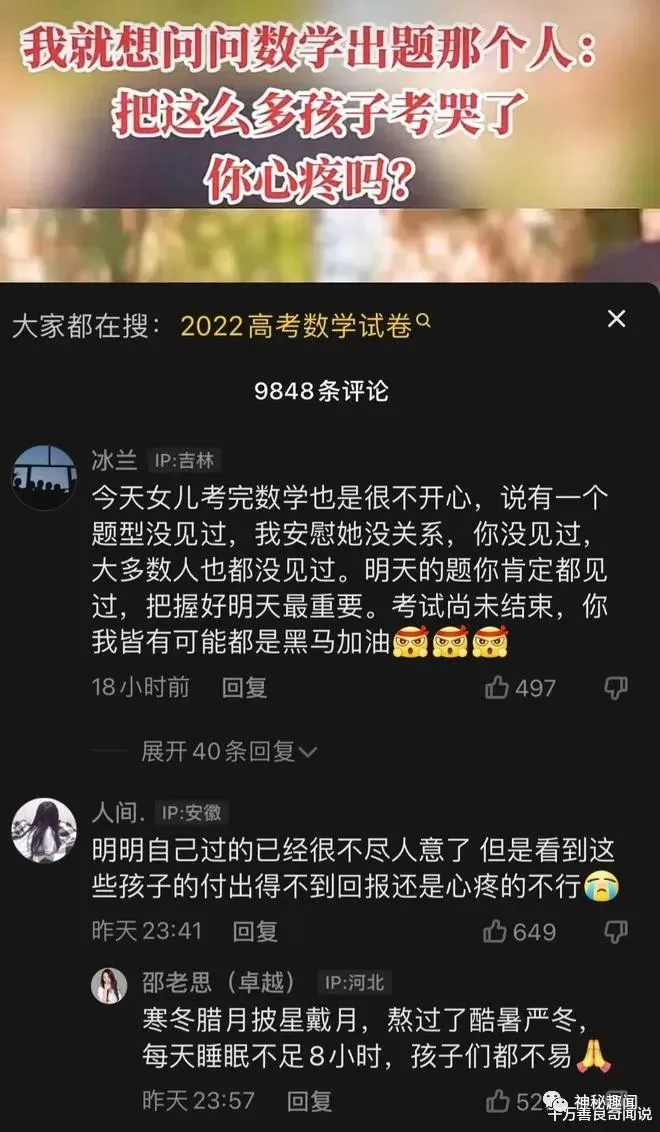Like 冰兰's comment with 497 likes
The image size is (660, 1132).
point(497,688)
